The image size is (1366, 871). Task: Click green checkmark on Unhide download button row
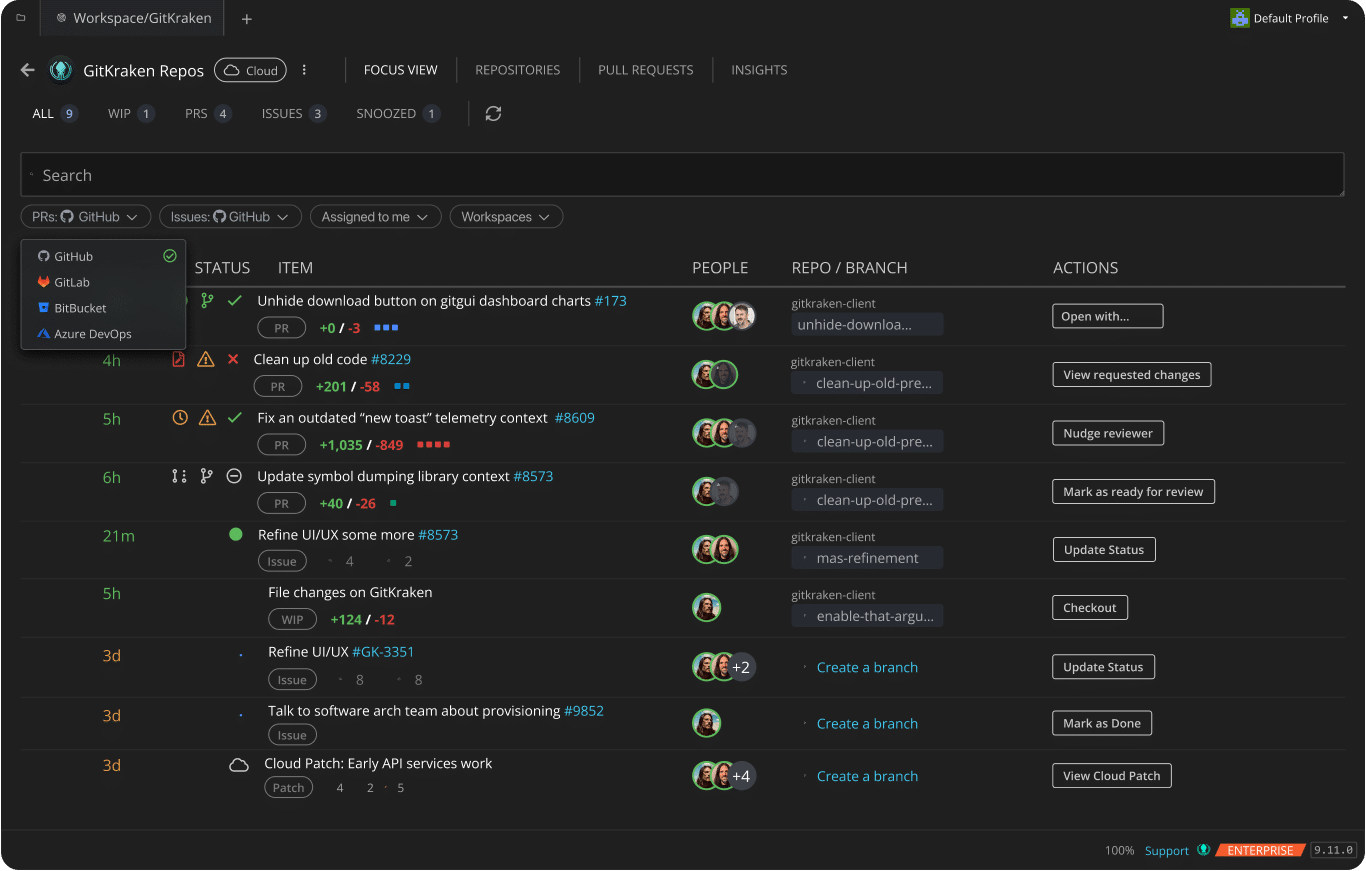(235, 300)
